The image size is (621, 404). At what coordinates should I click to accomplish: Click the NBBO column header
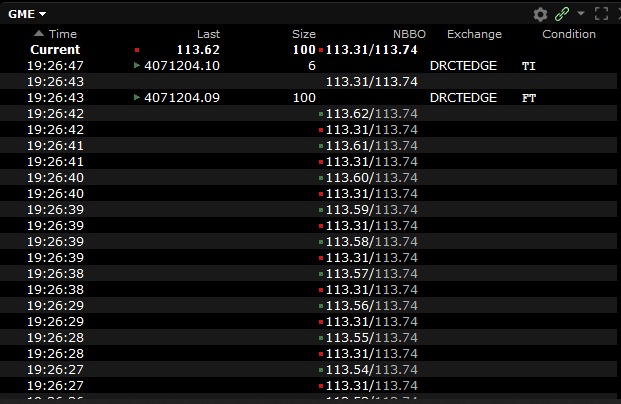pyautogui.click(x=409, y=34)
